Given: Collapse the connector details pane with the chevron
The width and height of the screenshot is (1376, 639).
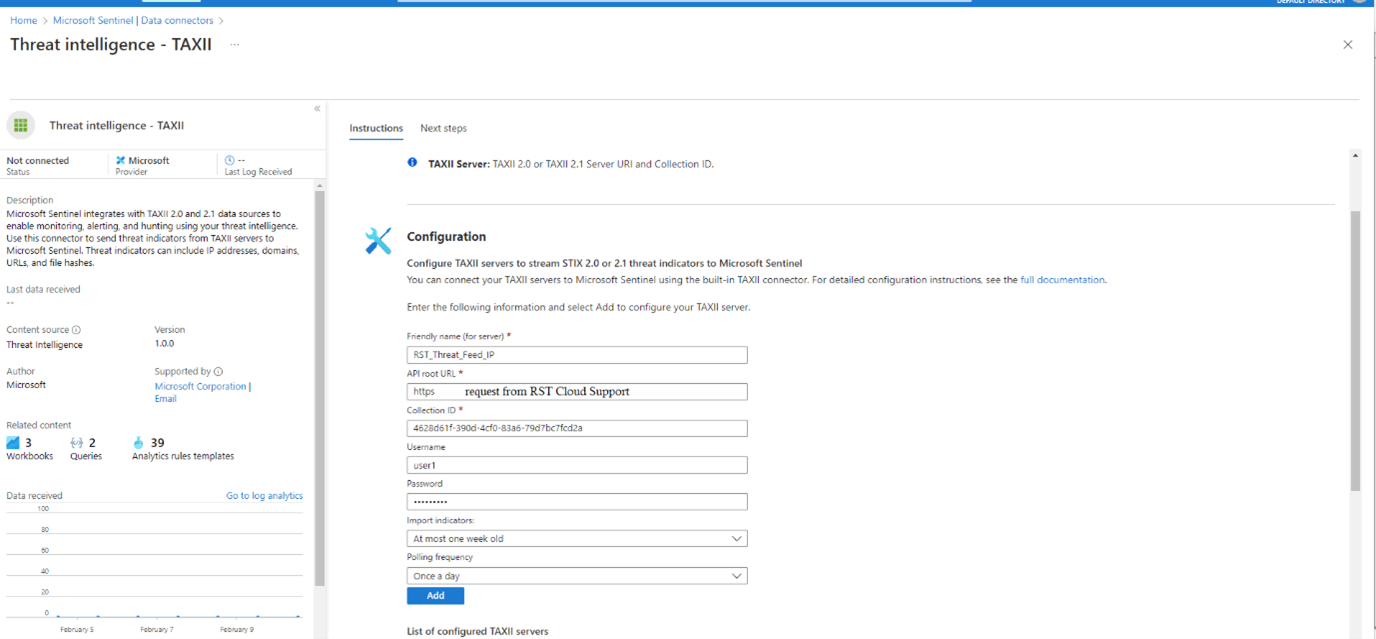Looking at the screenshot, I should (x=317, y=108).
